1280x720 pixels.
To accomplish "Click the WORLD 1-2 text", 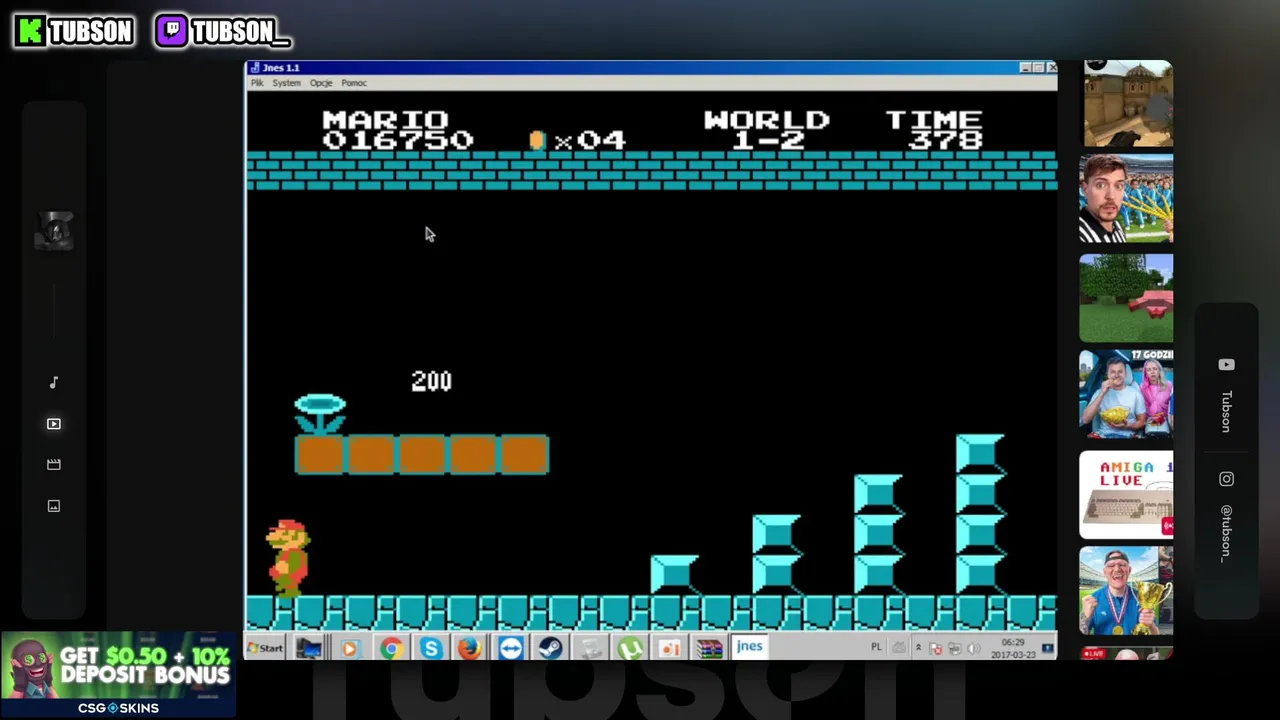I will (767, 131).
